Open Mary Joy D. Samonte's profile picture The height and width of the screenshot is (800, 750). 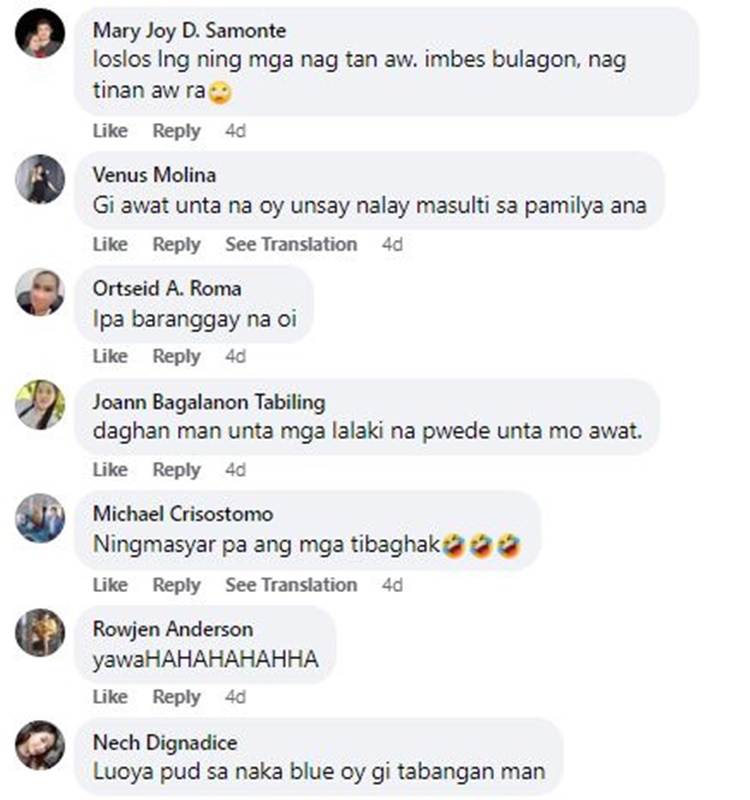[40, 33]
